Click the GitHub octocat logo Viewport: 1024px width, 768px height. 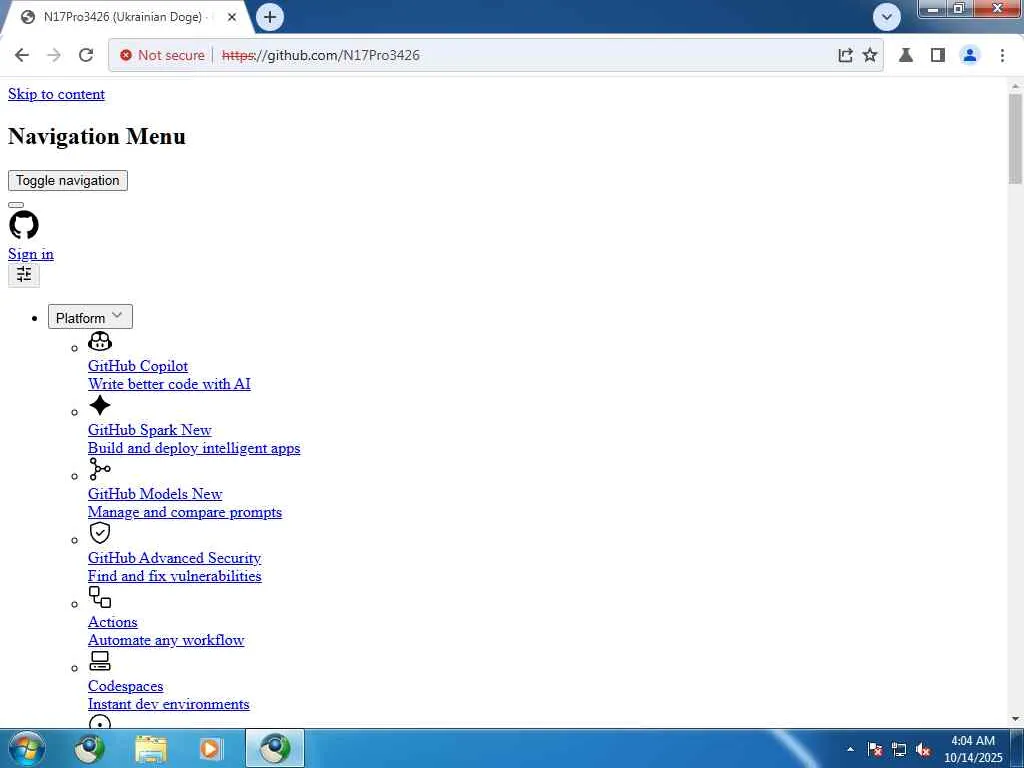(x=24, y=225)
